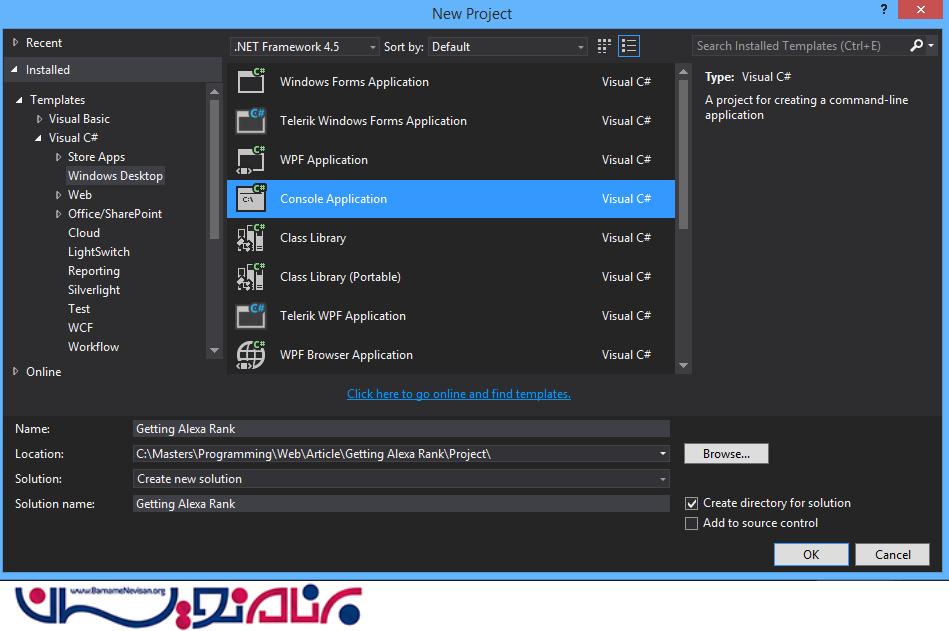Image resolution: width=949 pixels, height=631 pixels.
Task: Enable Add to source control checkbox
Action: click(692, 524)
